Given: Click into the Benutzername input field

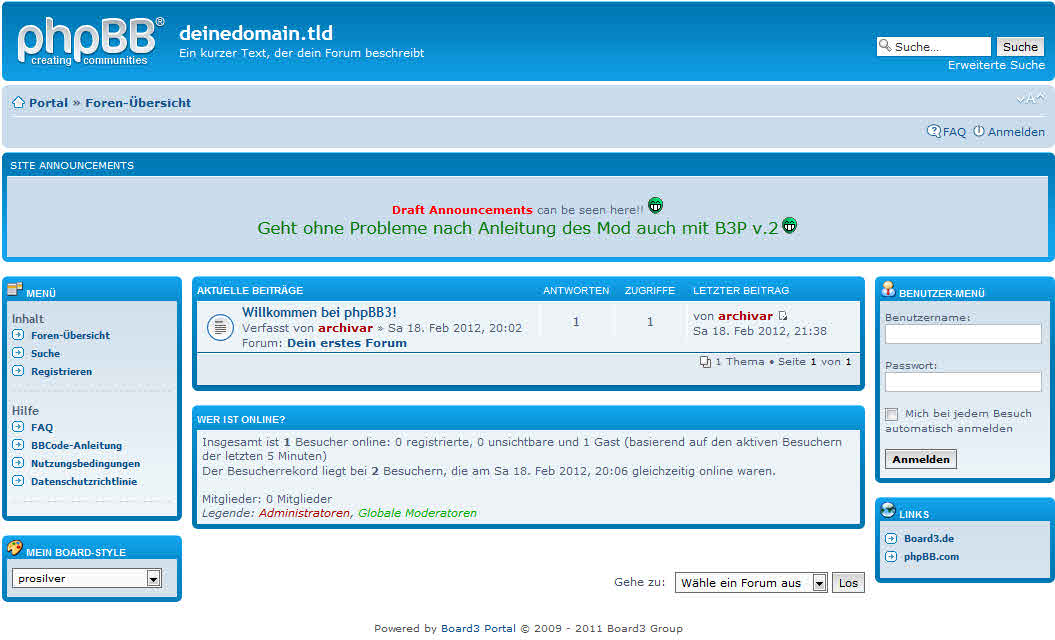Looking at the screenshot, I should (x=963, y=334).
